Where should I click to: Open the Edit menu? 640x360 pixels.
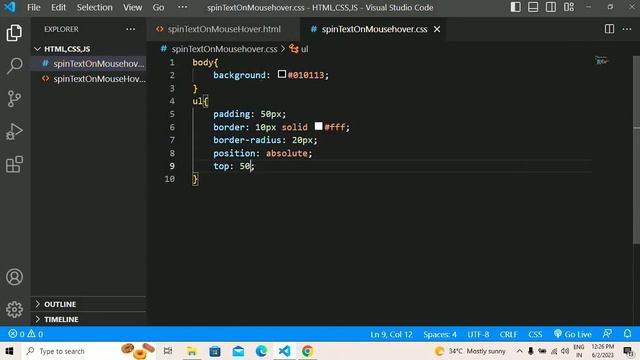(x=58, y=7)
